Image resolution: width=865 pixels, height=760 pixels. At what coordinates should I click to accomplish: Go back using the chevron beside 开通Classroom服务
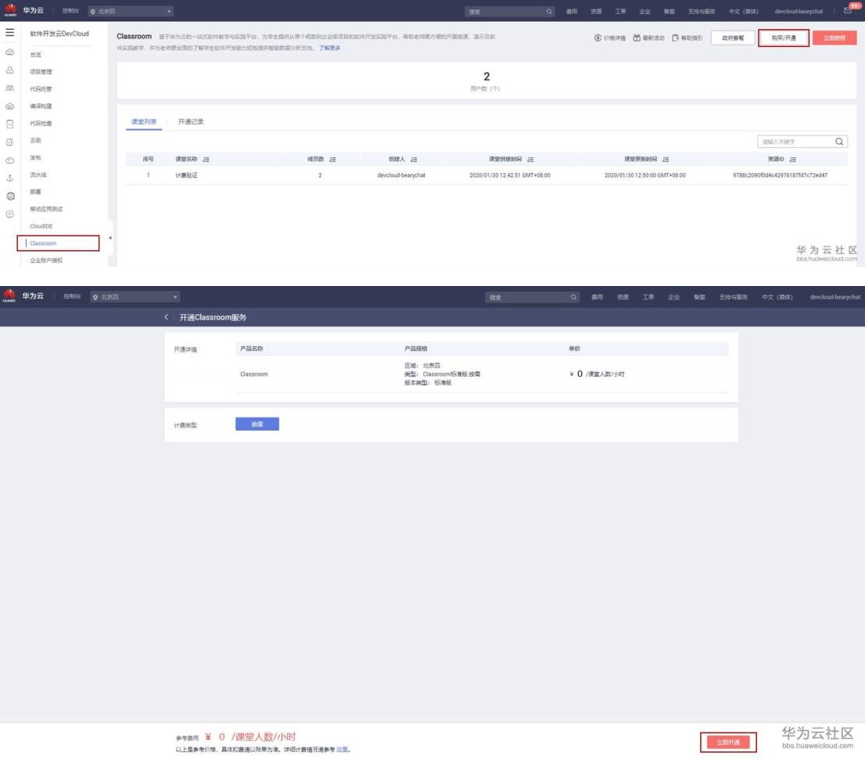[x=166, y=317]
